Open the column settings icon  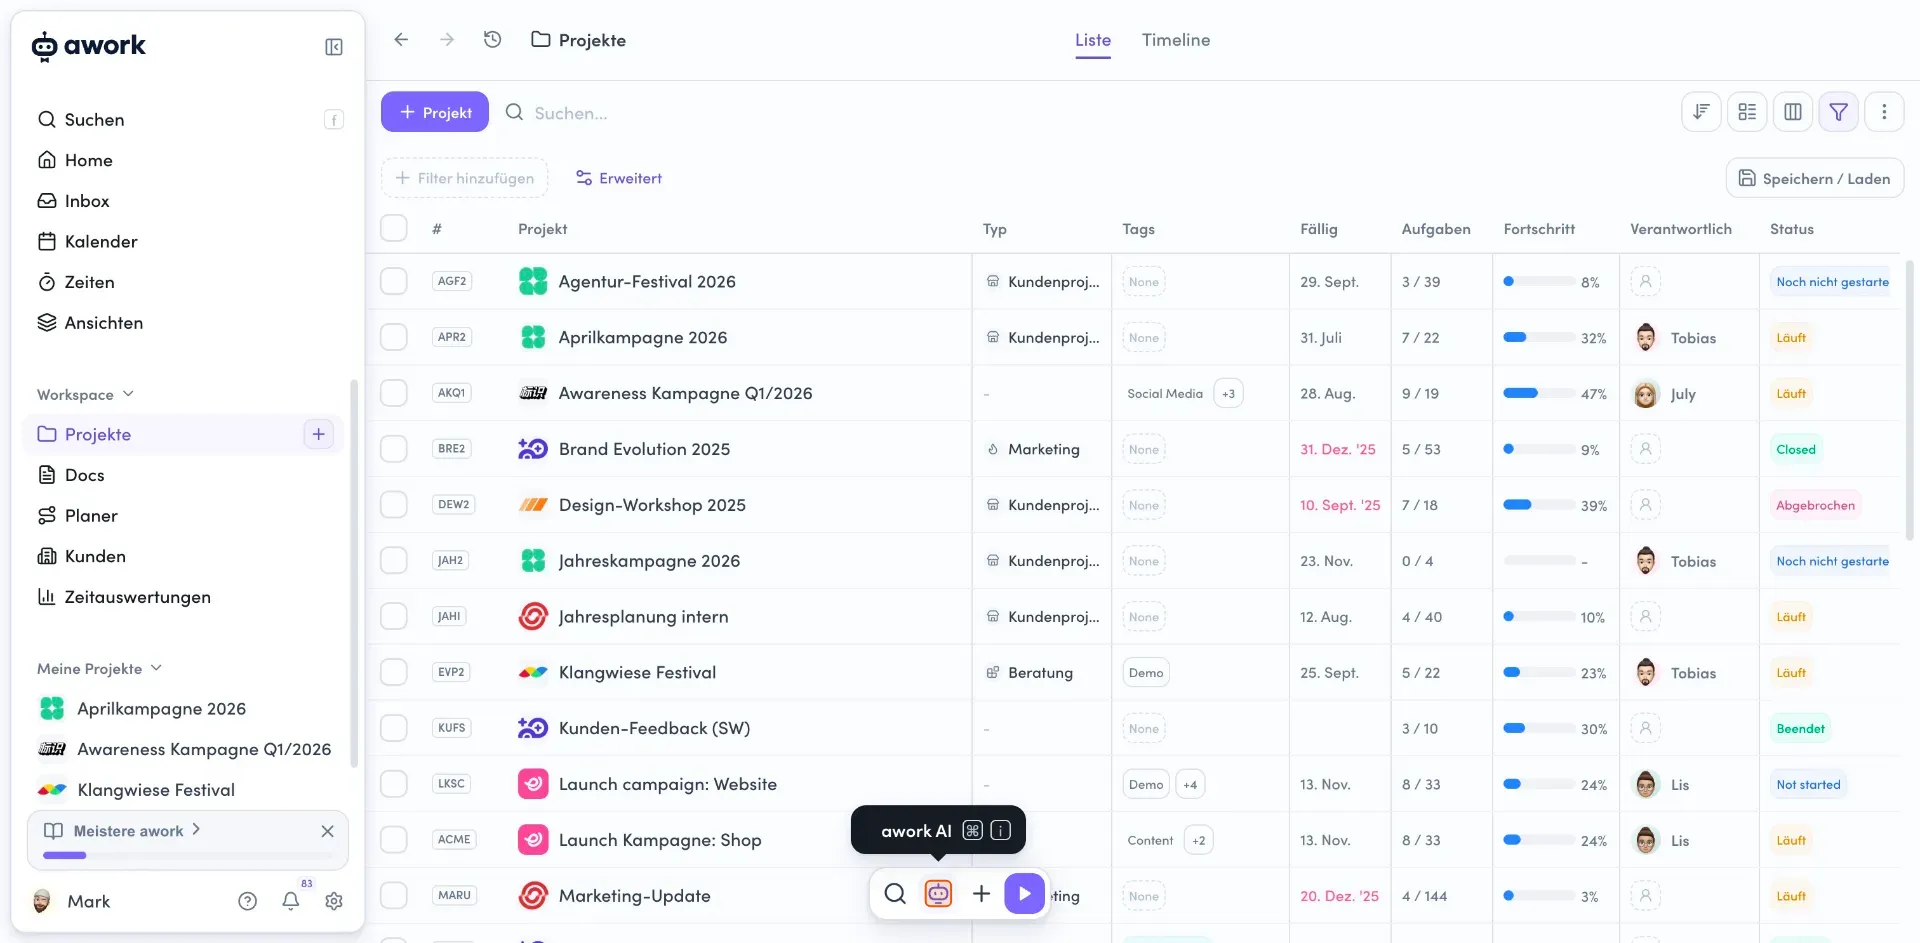coord(1793,112)
